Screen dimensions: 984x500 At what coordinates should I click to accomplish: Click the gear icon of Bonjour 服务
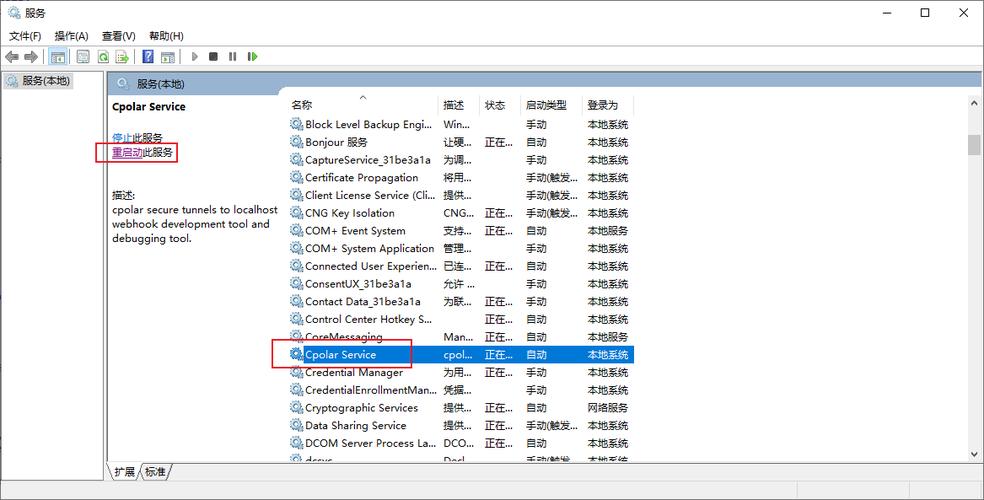click(296, 142)
